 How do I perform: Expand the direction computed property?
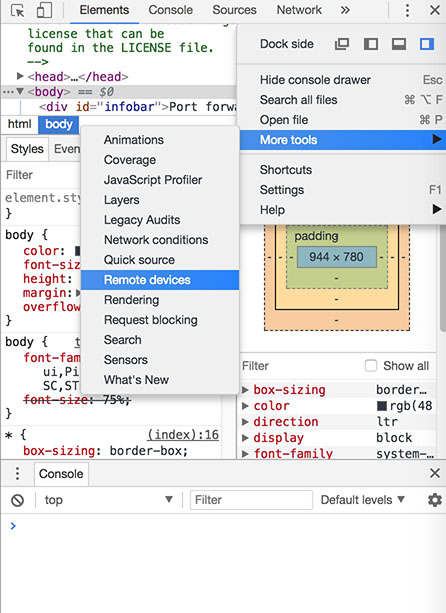pos(245,422)
